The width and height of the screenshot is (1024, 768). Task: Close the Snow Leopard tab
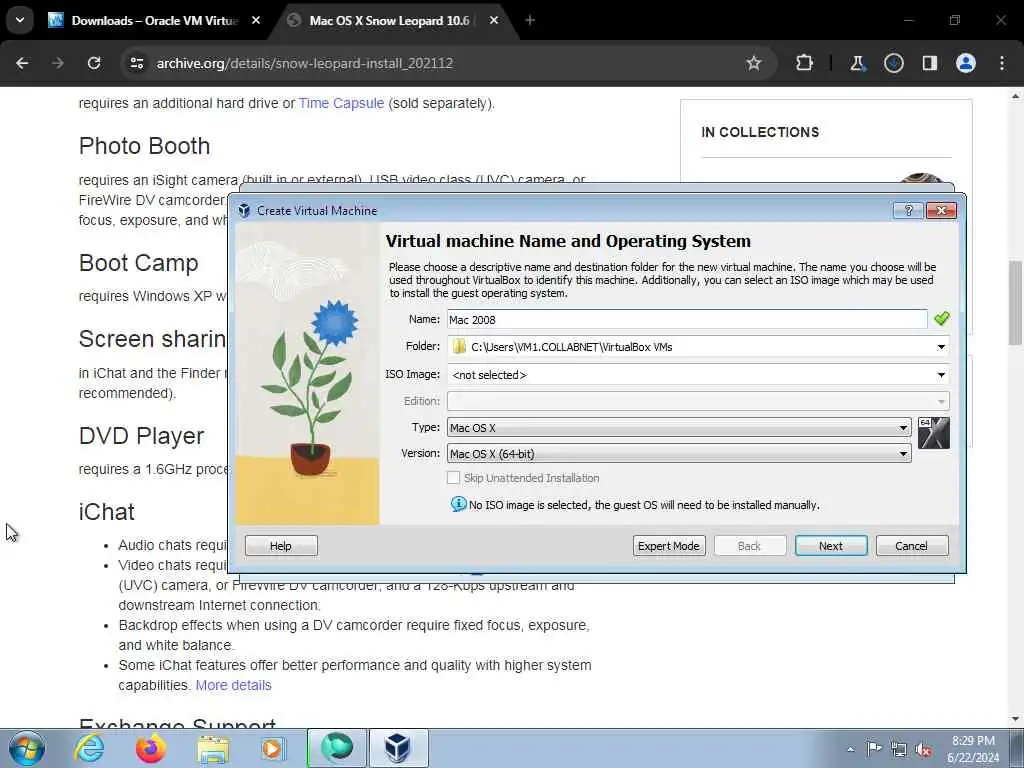coord(494,20)
